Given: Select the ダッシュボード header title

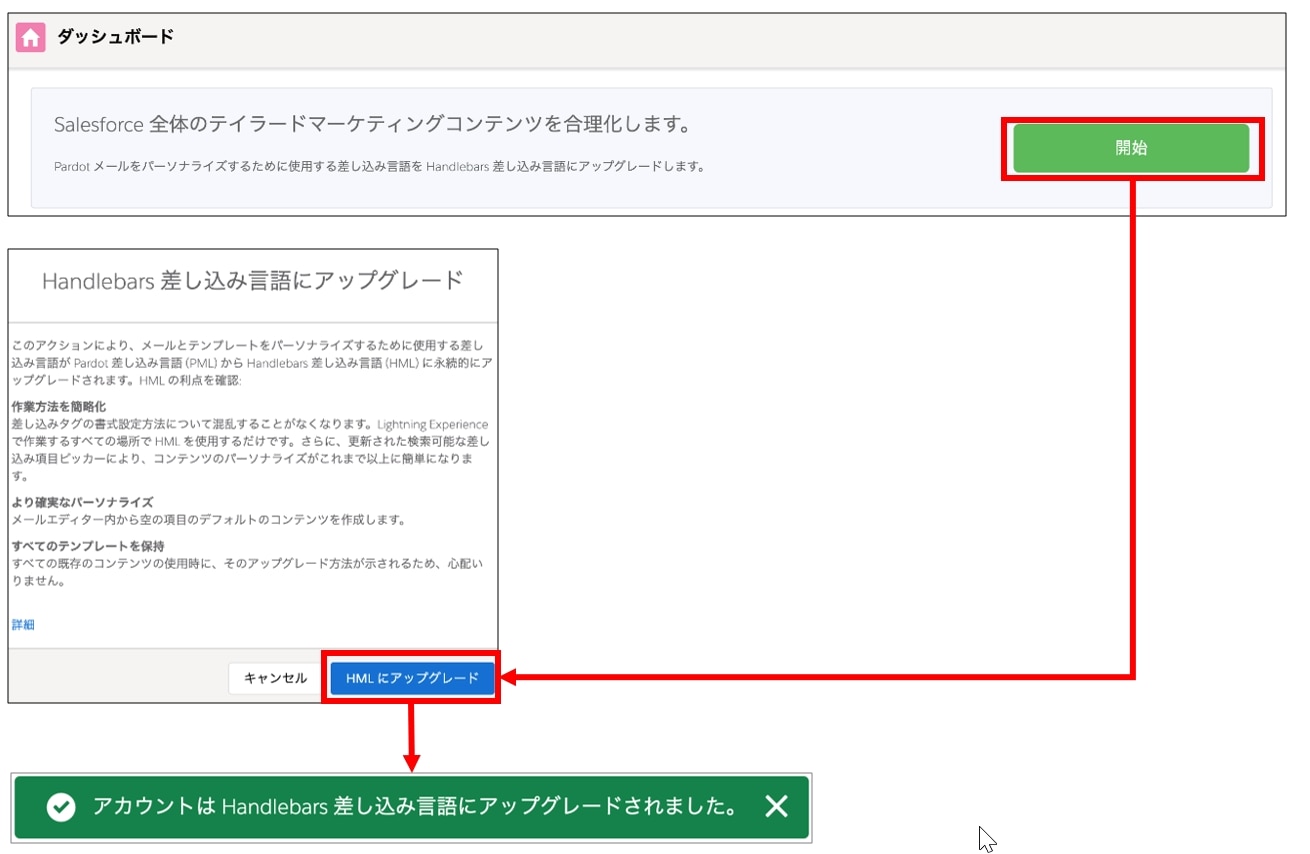Looking at the screenshot, I should point(115,37).
